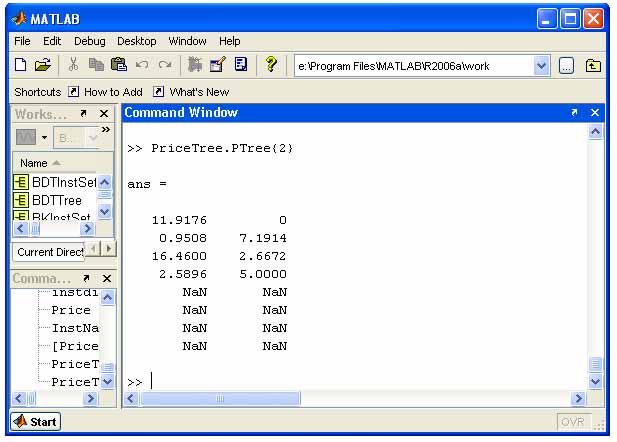Image resolution: width=617 pixels, height=442 pixels.
Task: Select InstNa entry in Command History
Action: point(75,328)
